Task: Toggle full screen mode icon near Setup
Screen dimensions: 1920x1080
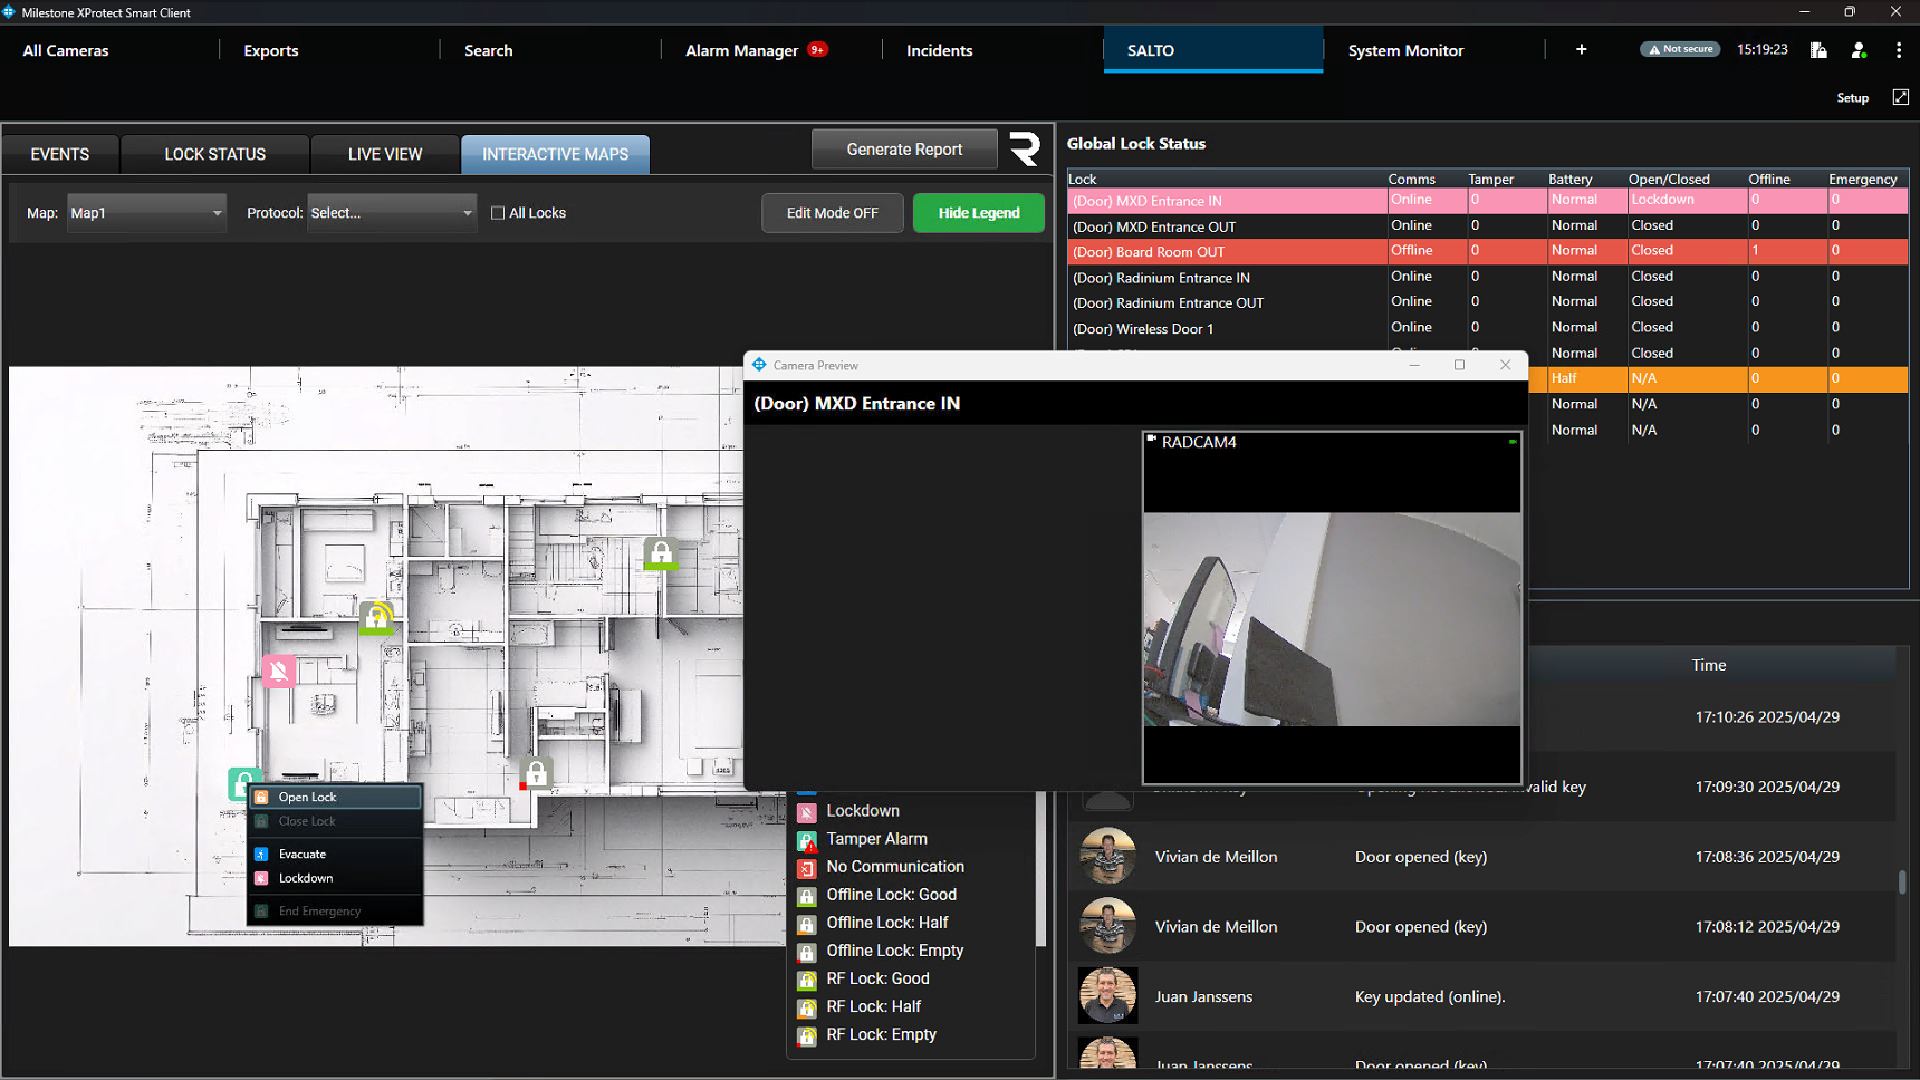Action: click(1900, 97)
